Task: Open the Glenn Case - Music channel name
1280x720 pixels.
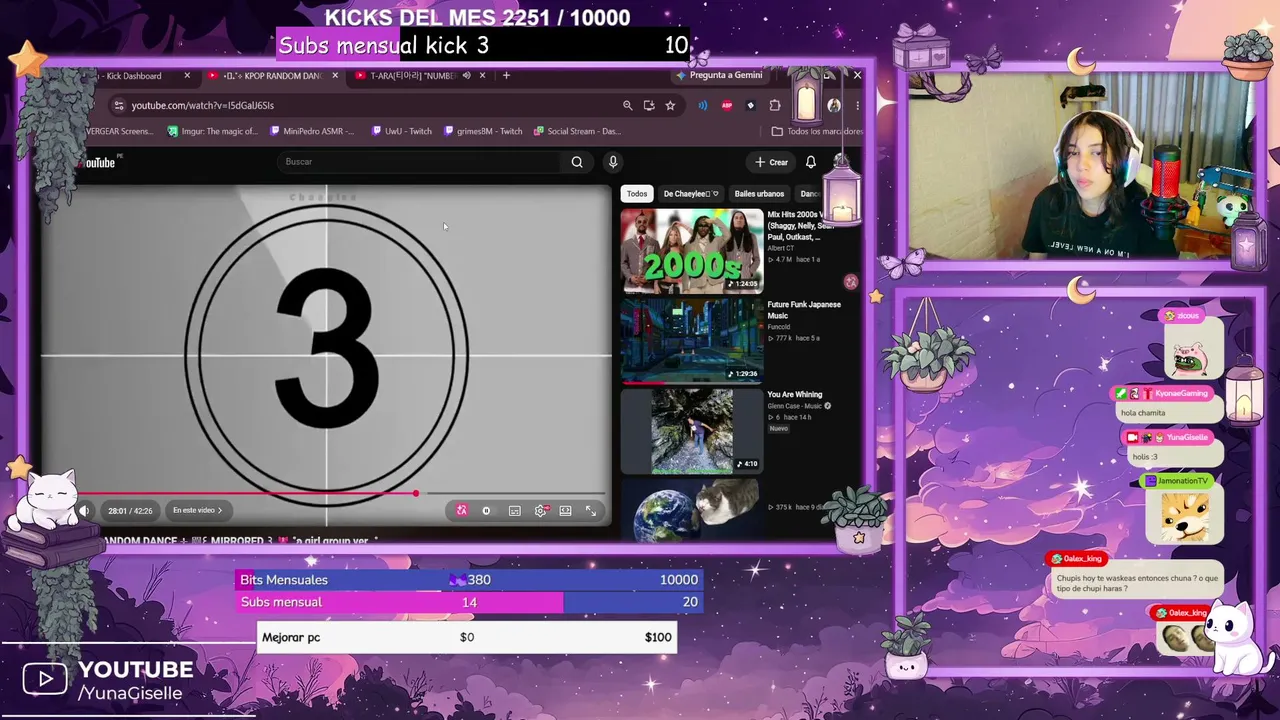Action: tap(795, 406)
